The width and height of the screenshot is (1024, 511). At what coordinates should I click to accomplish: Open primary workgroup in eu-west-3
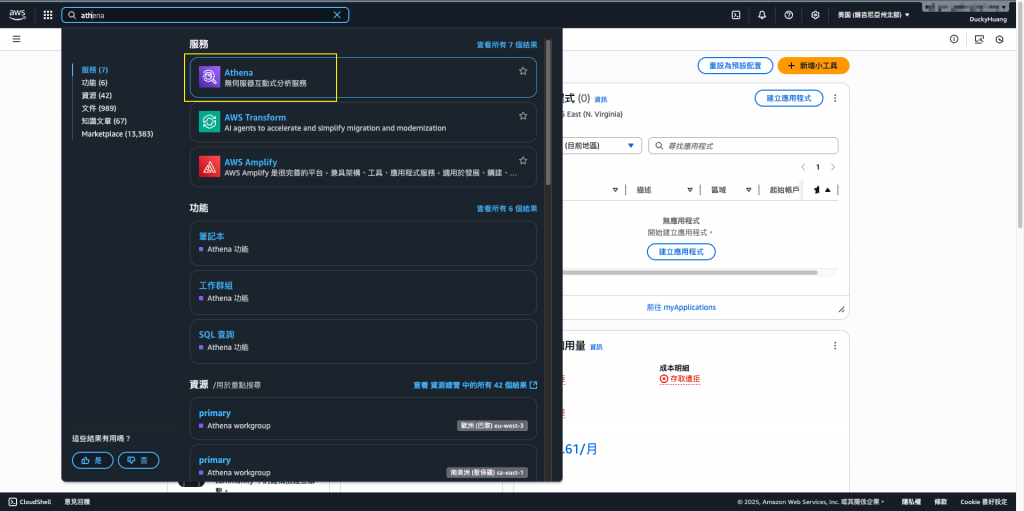[363, 419]
